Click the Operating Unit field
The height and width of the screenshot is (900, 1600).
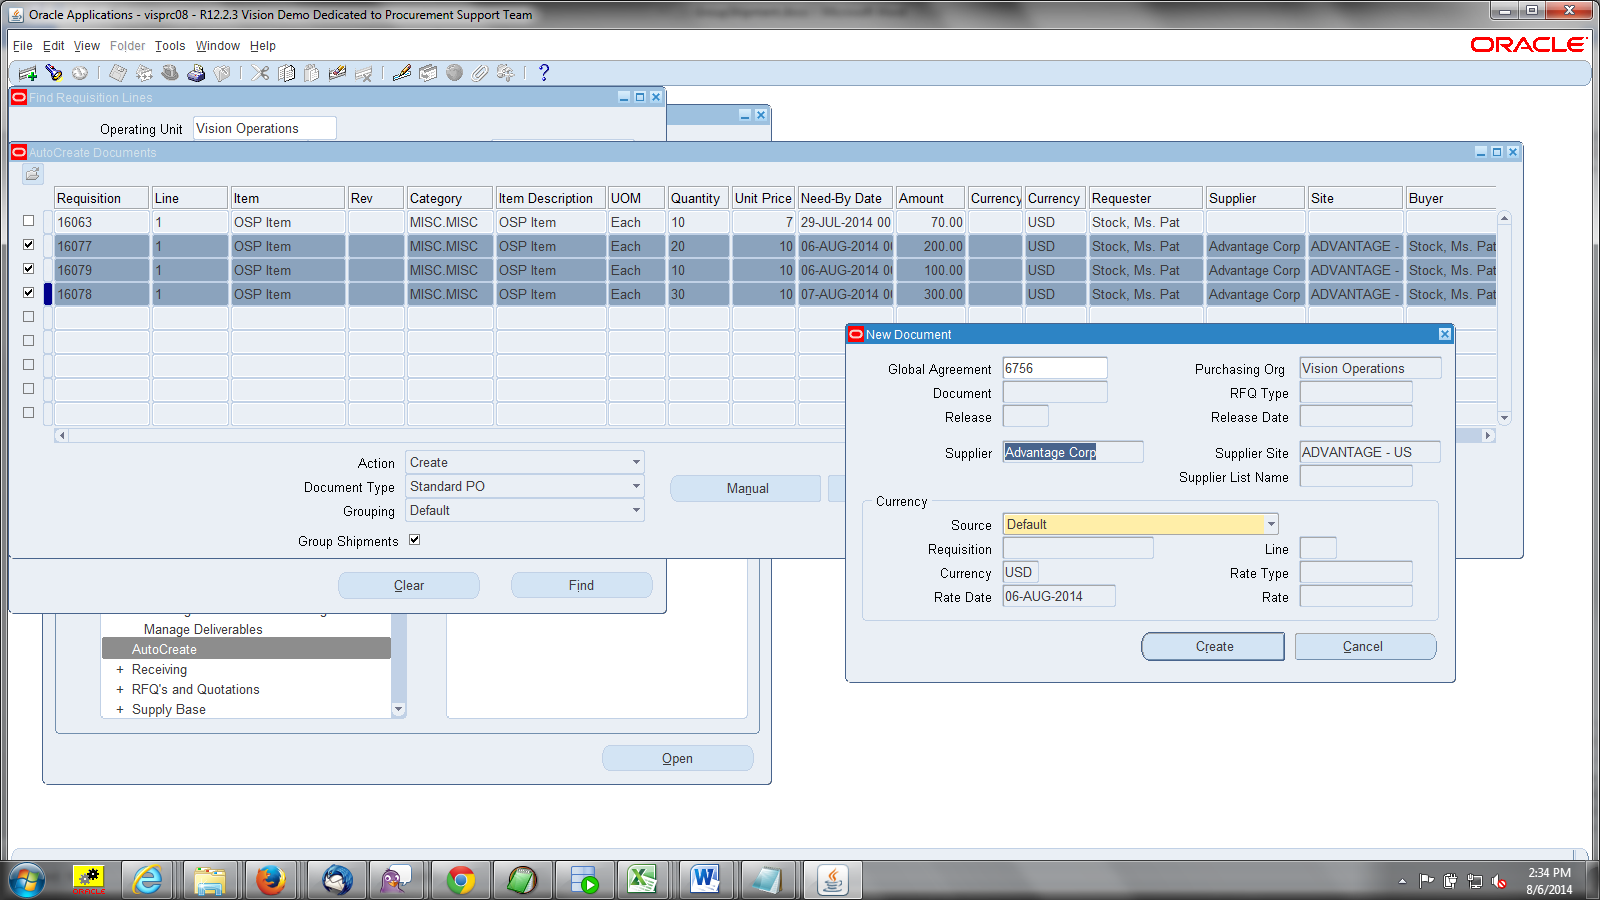(265, 128)
